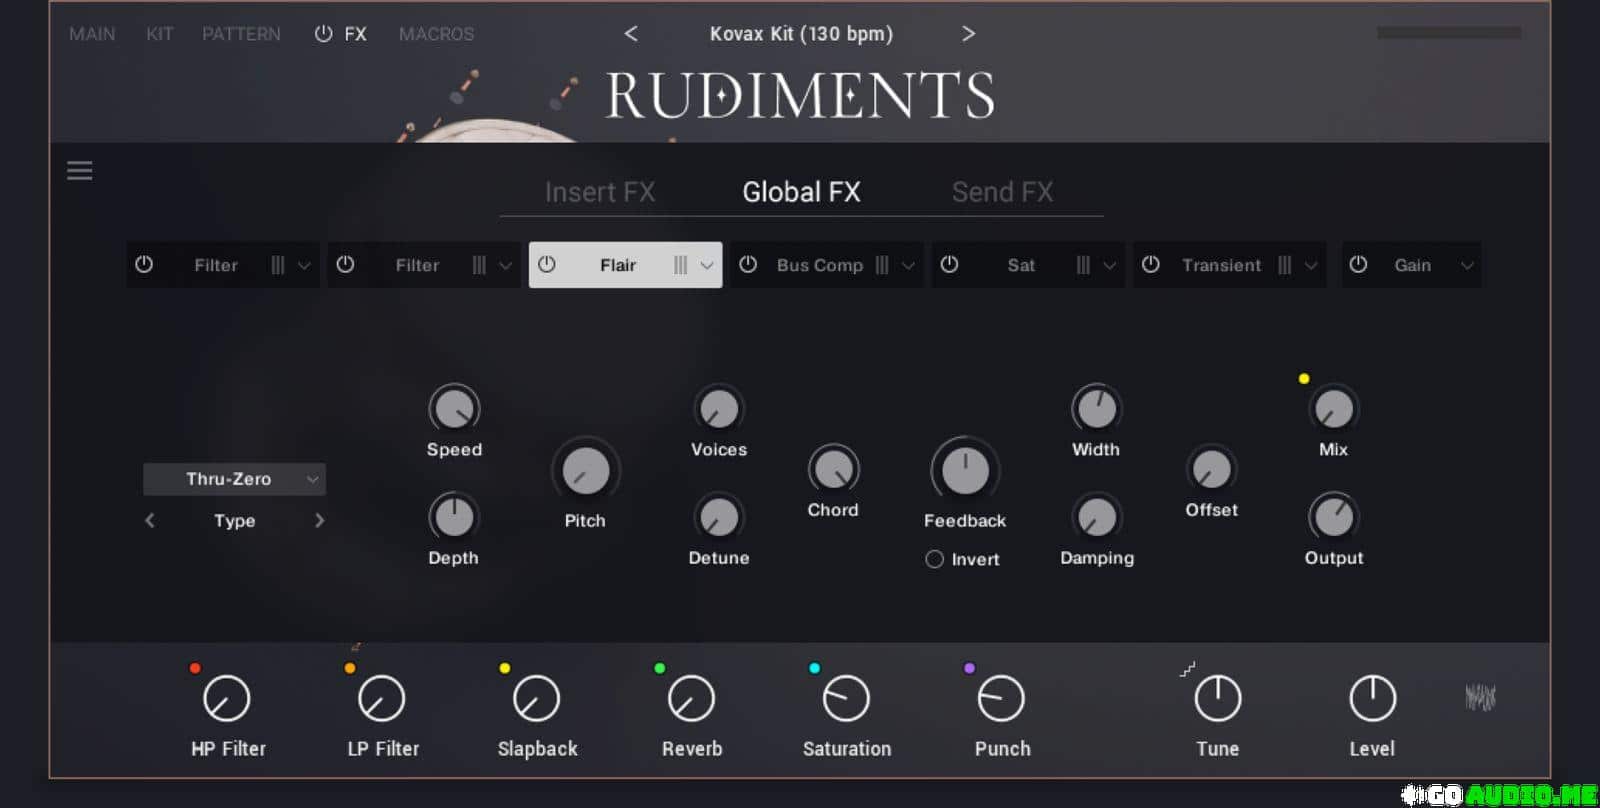1600x808 pixels.
Task: Grab the drag handle on Bus Comp slot
Action: 882,265
